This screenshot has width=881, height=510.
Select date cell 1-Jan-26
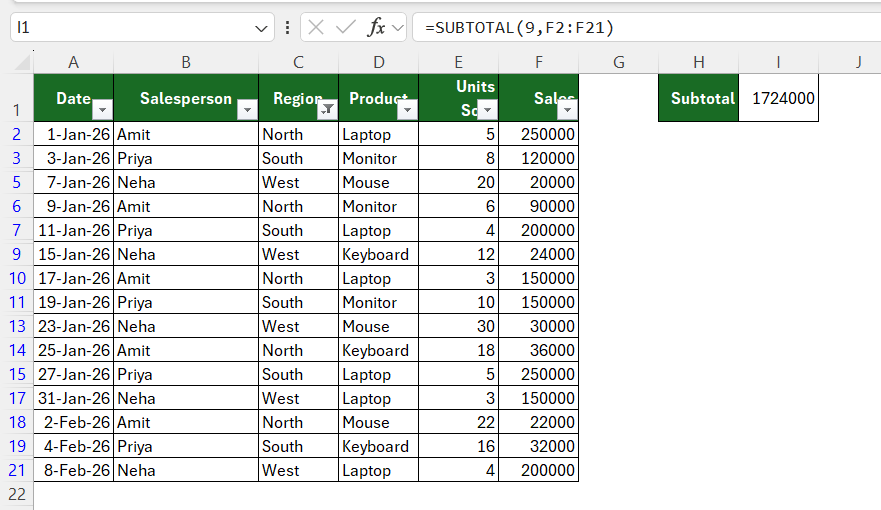coord(74,134)
